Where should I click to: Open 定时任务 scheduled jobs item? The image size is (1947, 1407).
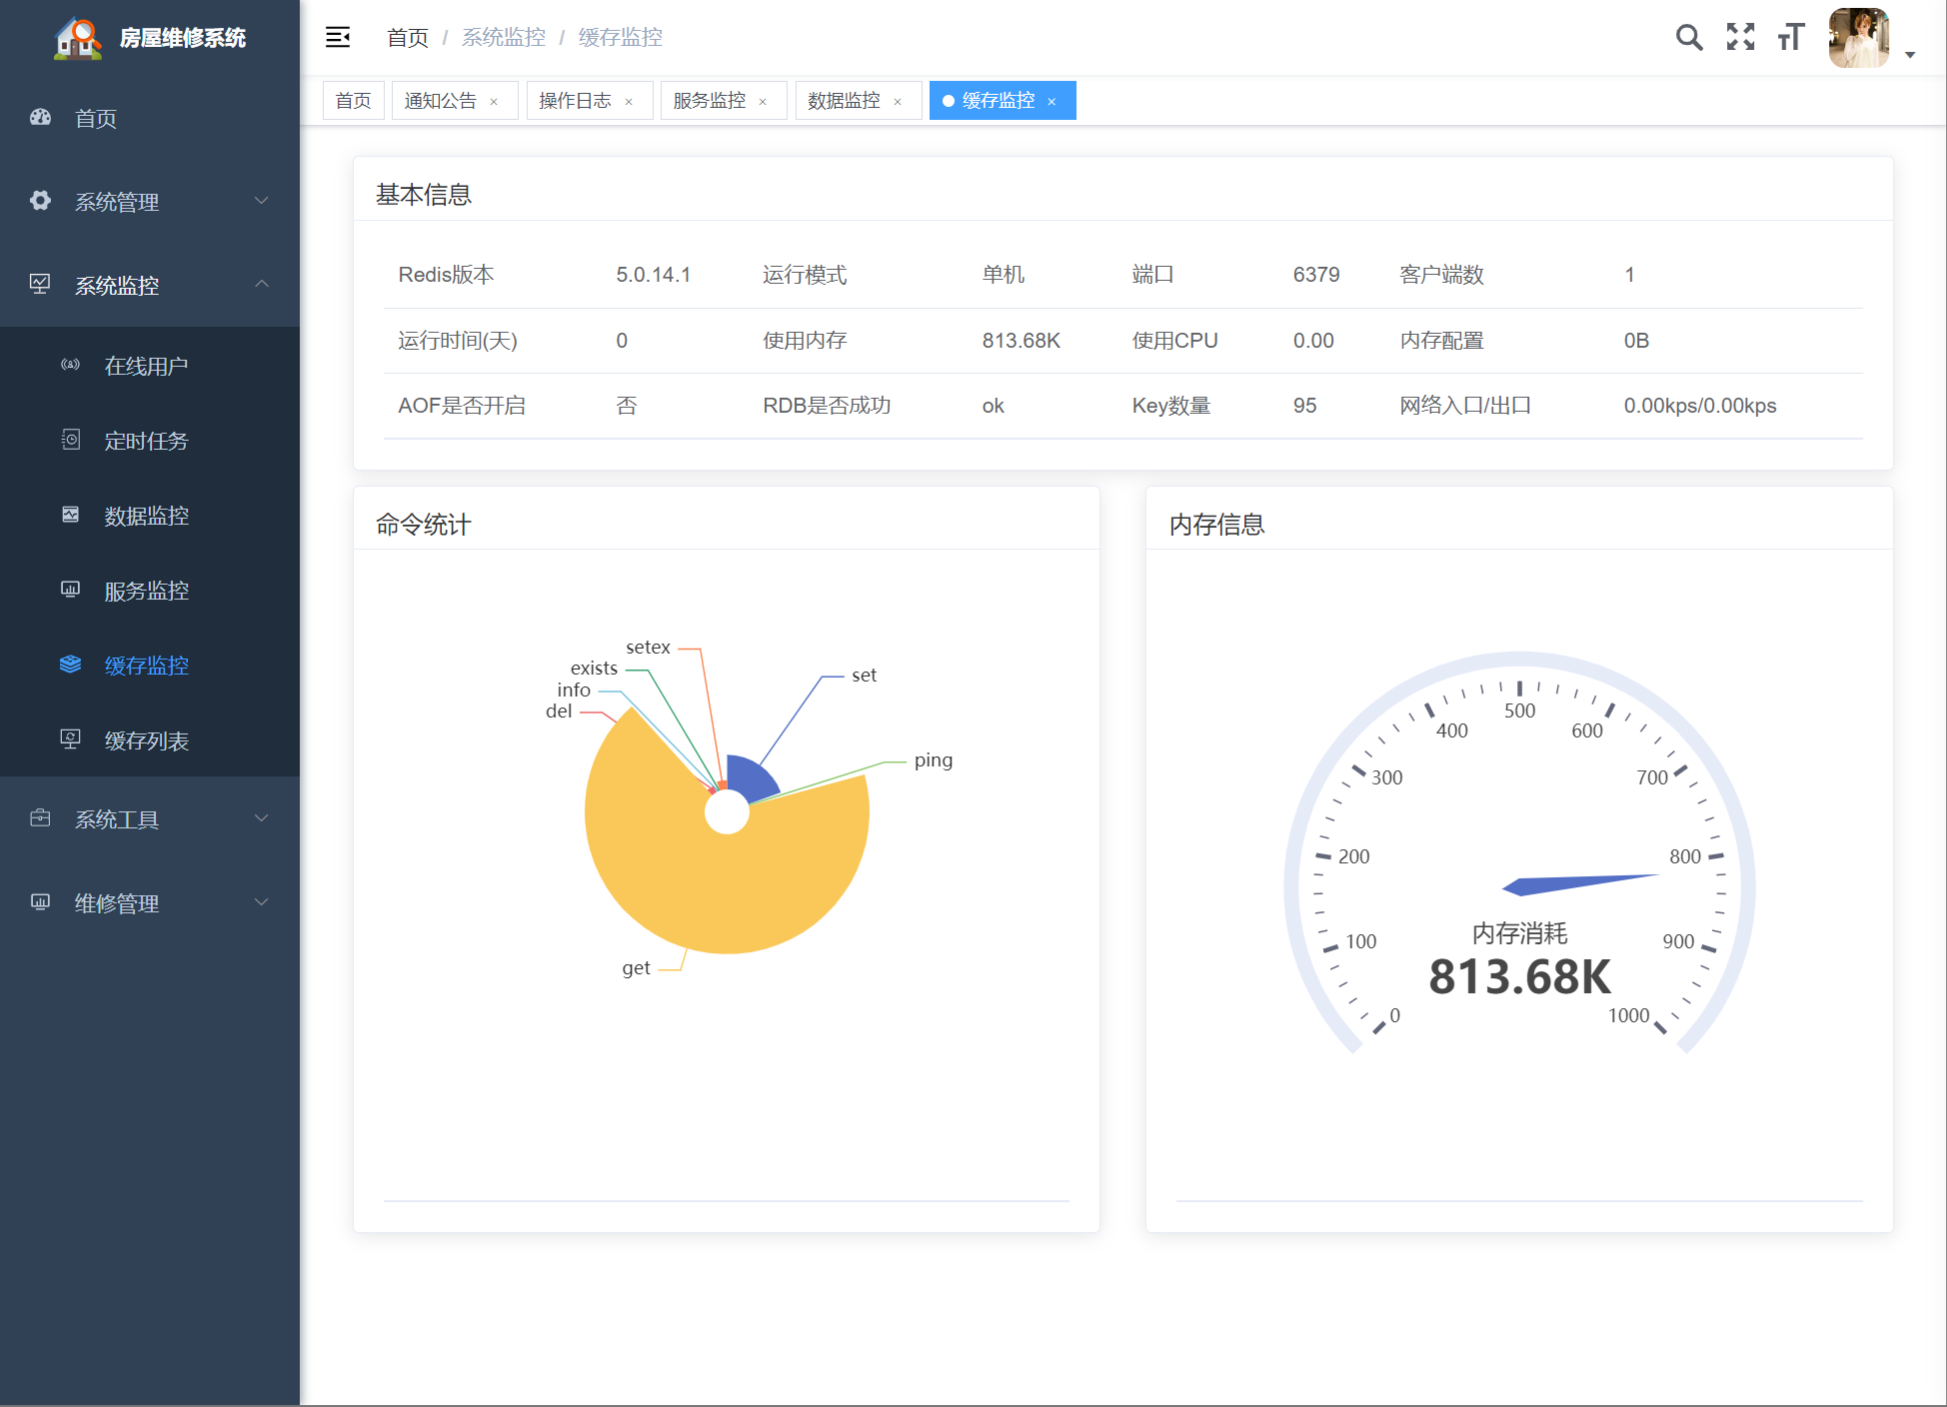146,441
